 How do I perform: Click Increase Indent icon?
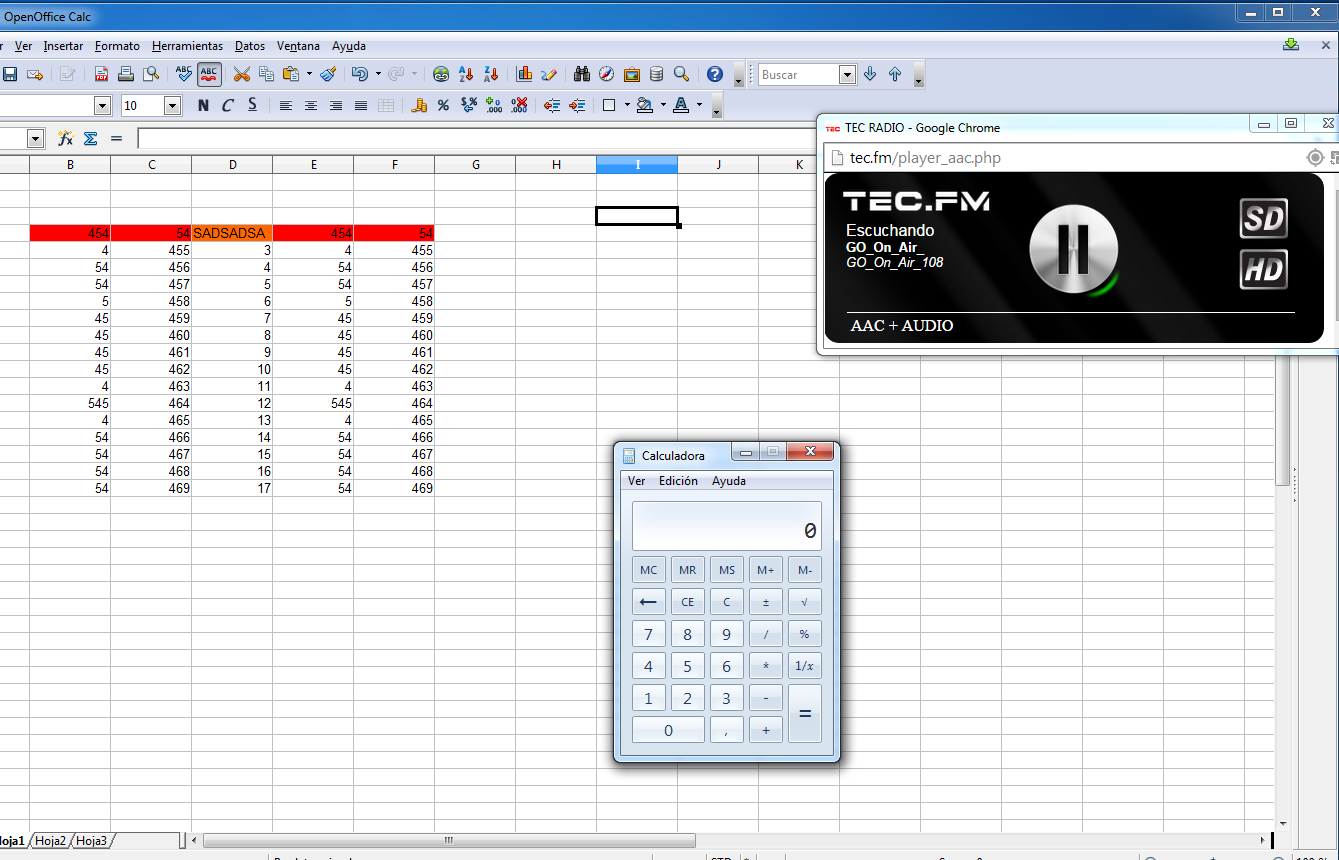pos(577,105)
